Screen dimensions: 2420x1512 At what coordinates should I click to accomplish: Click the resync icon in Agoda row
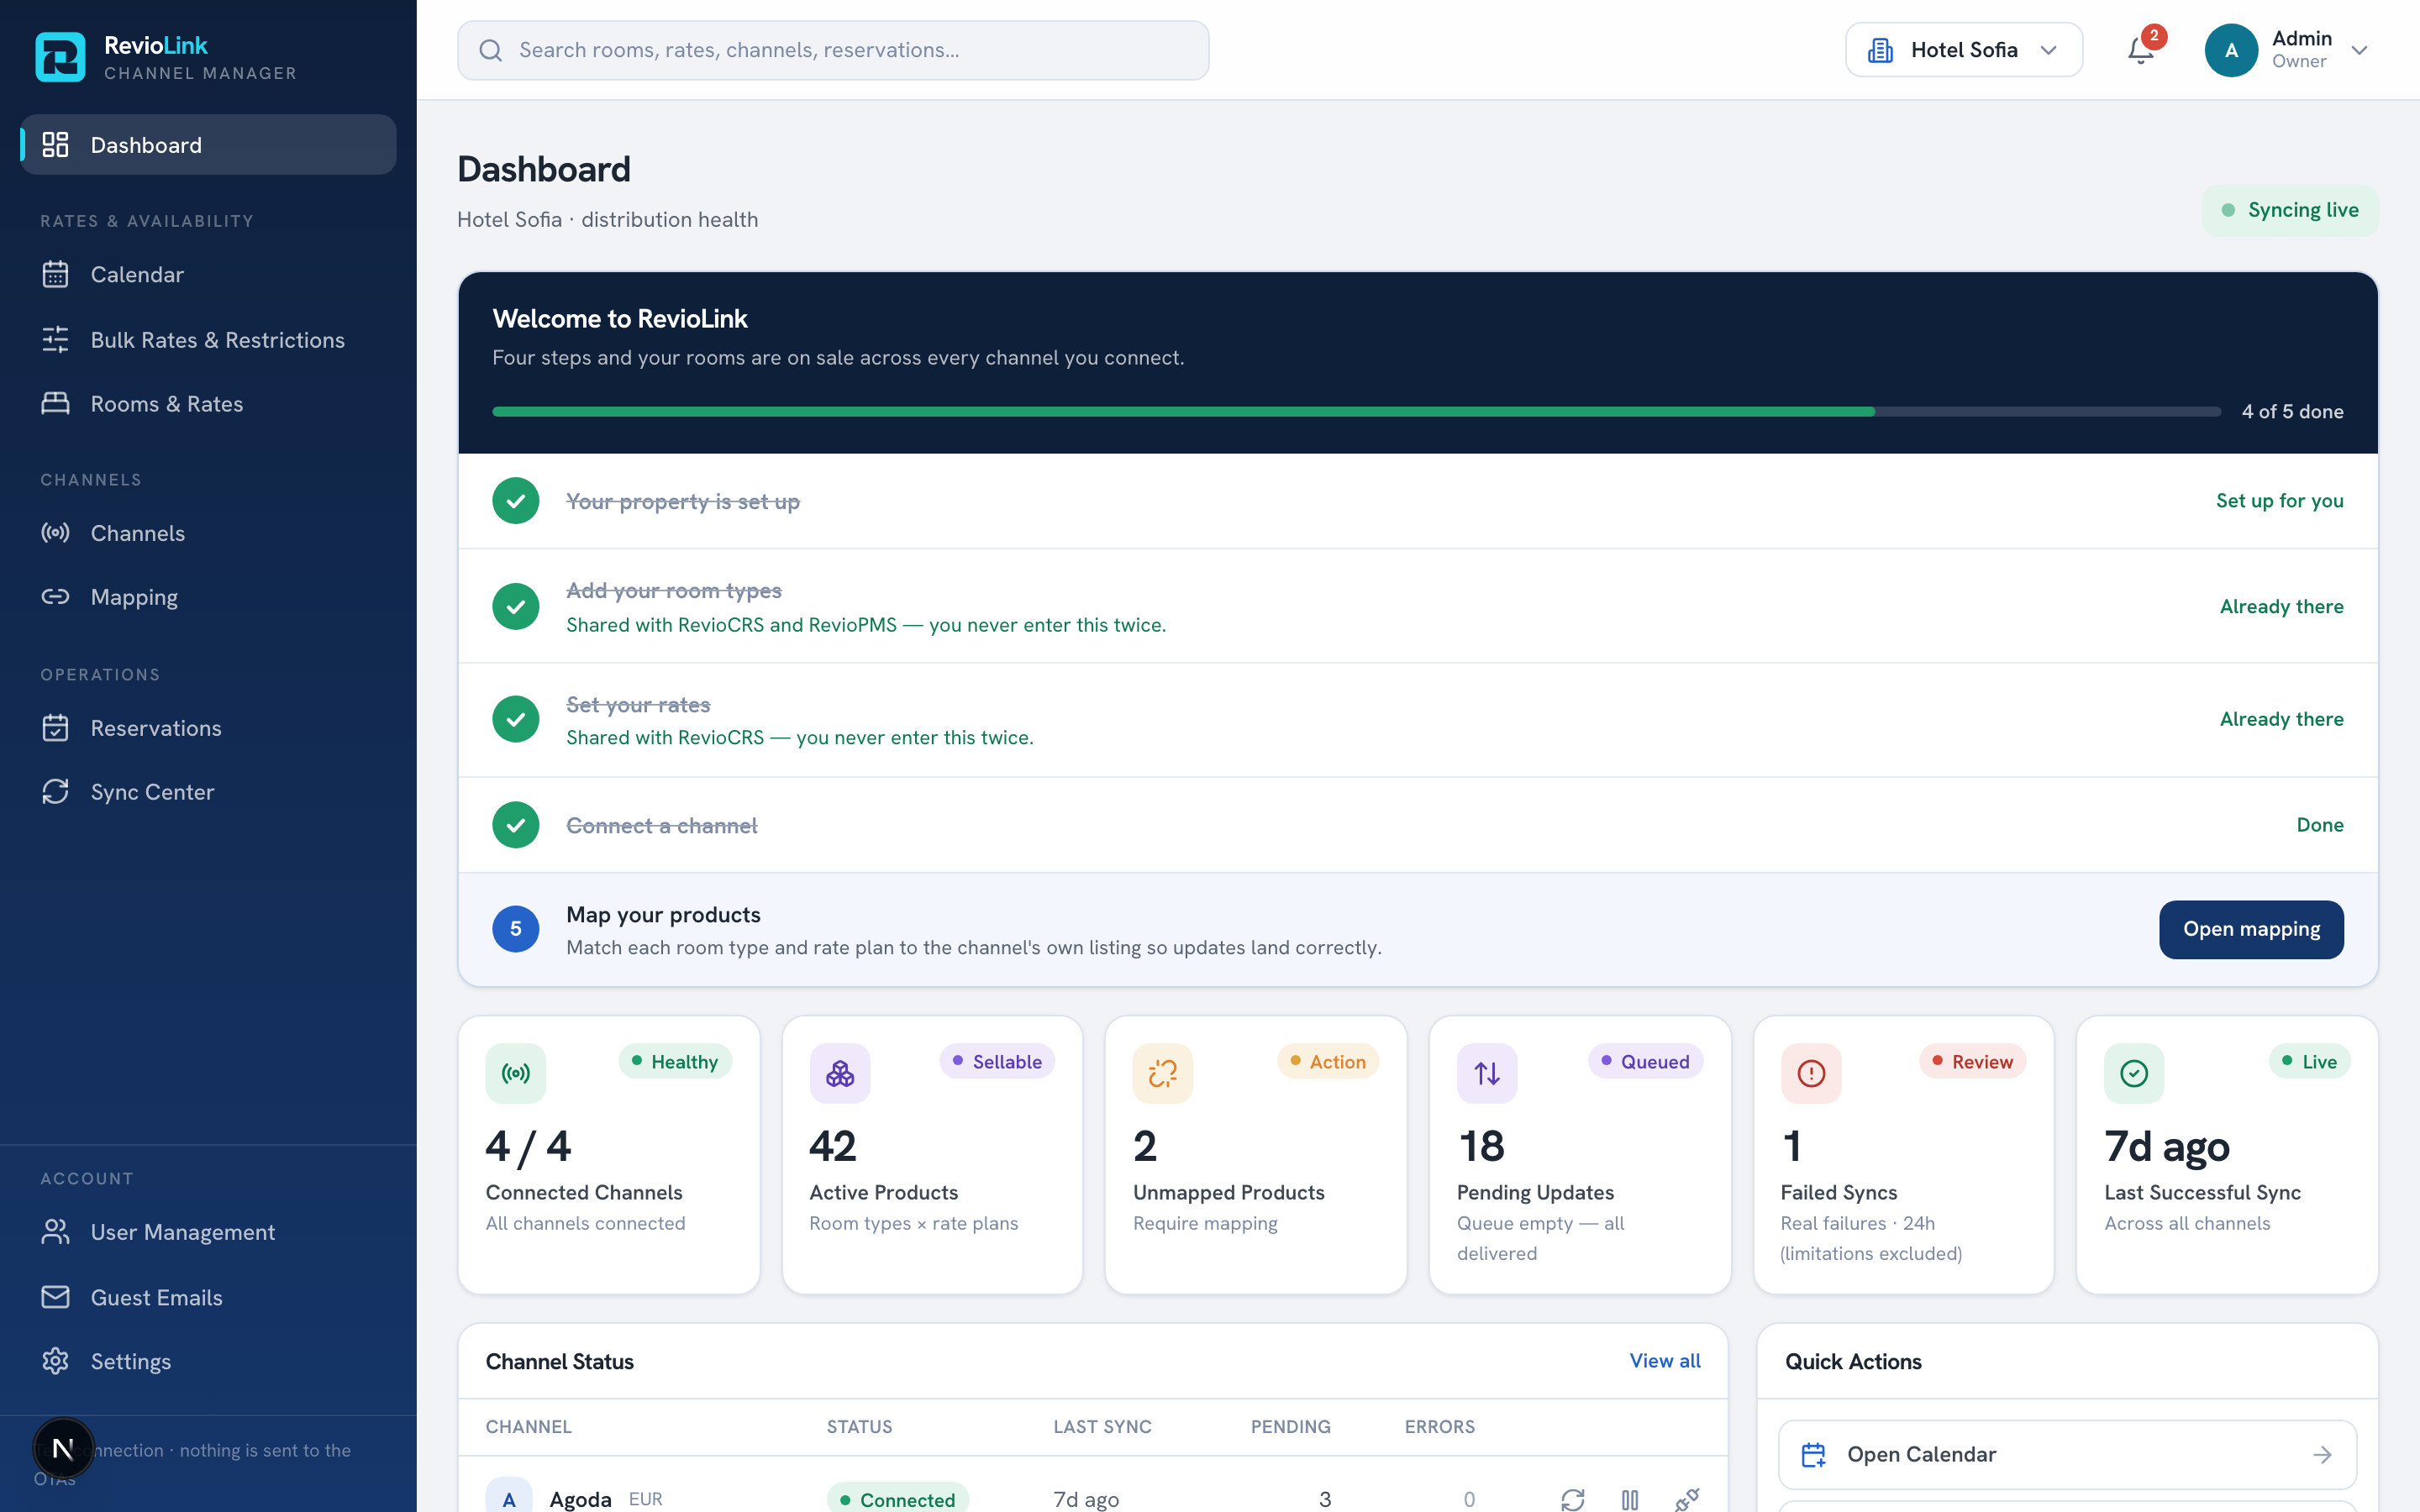tap(1573, 1499)
